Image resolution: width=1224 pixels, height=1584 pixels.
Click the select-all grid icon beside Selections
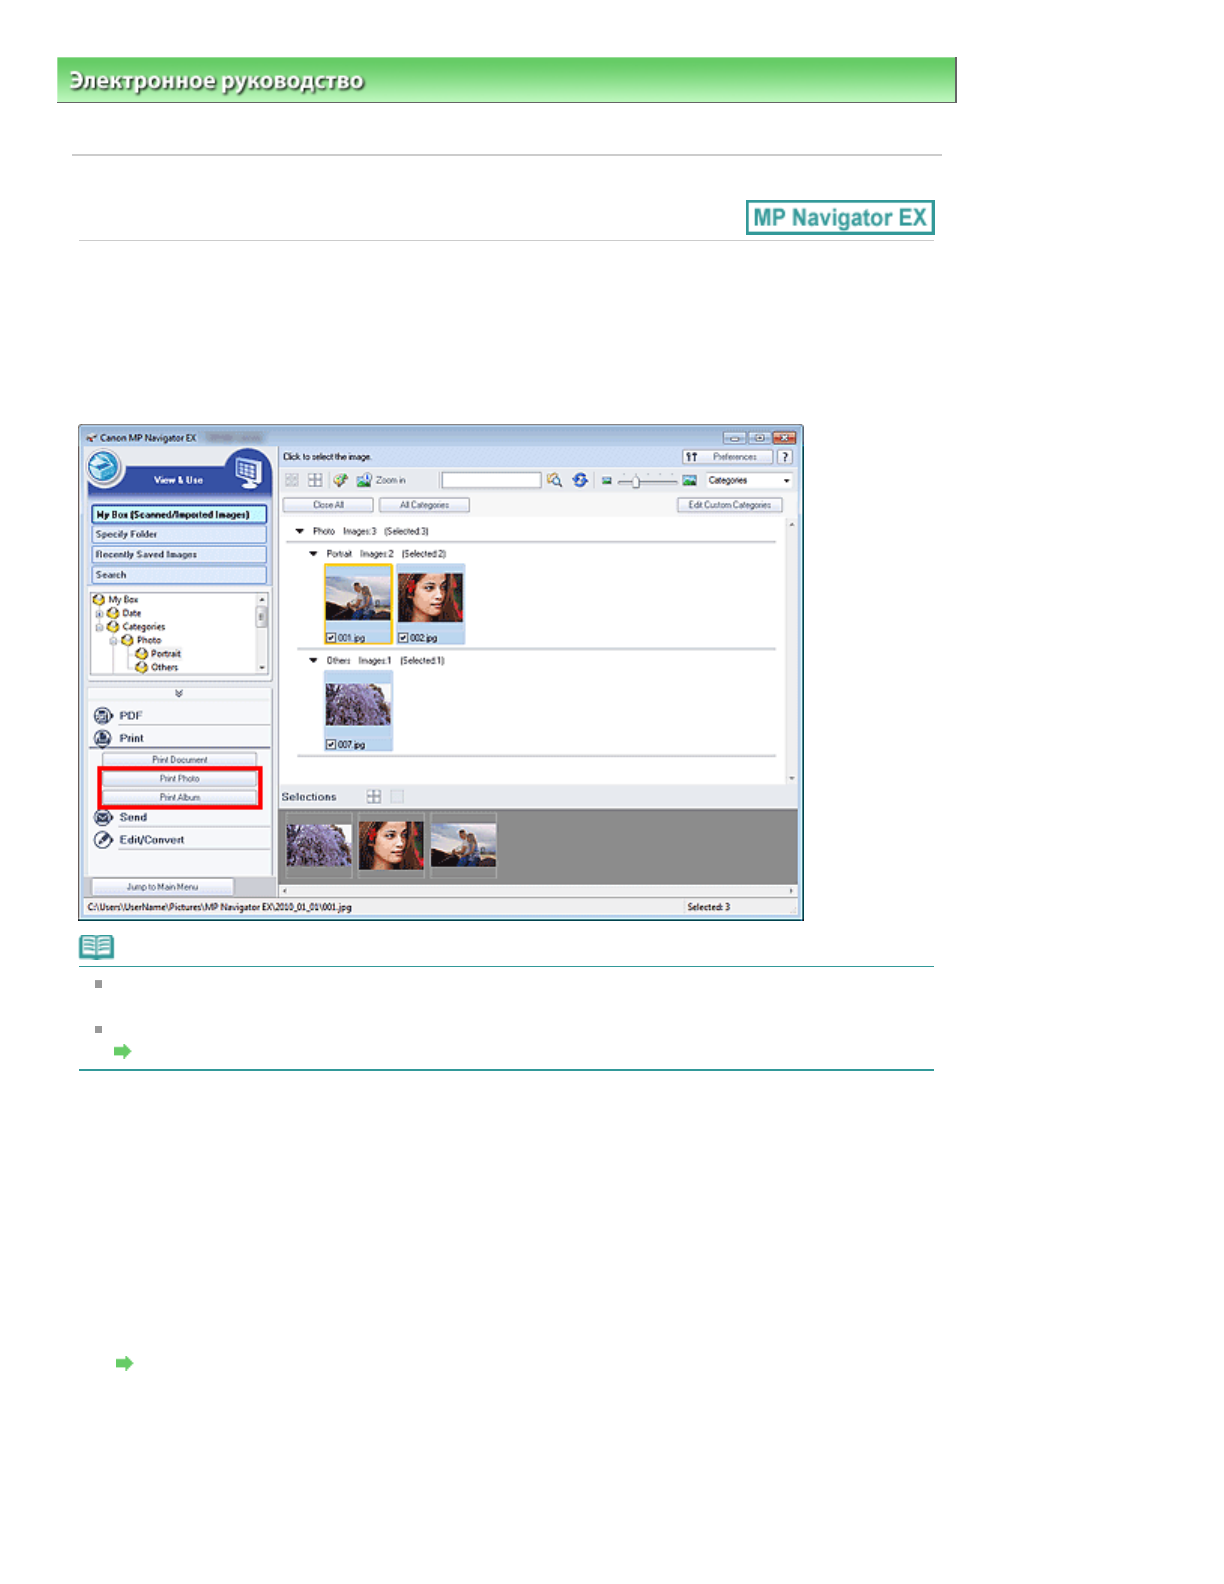pos(374,797)
